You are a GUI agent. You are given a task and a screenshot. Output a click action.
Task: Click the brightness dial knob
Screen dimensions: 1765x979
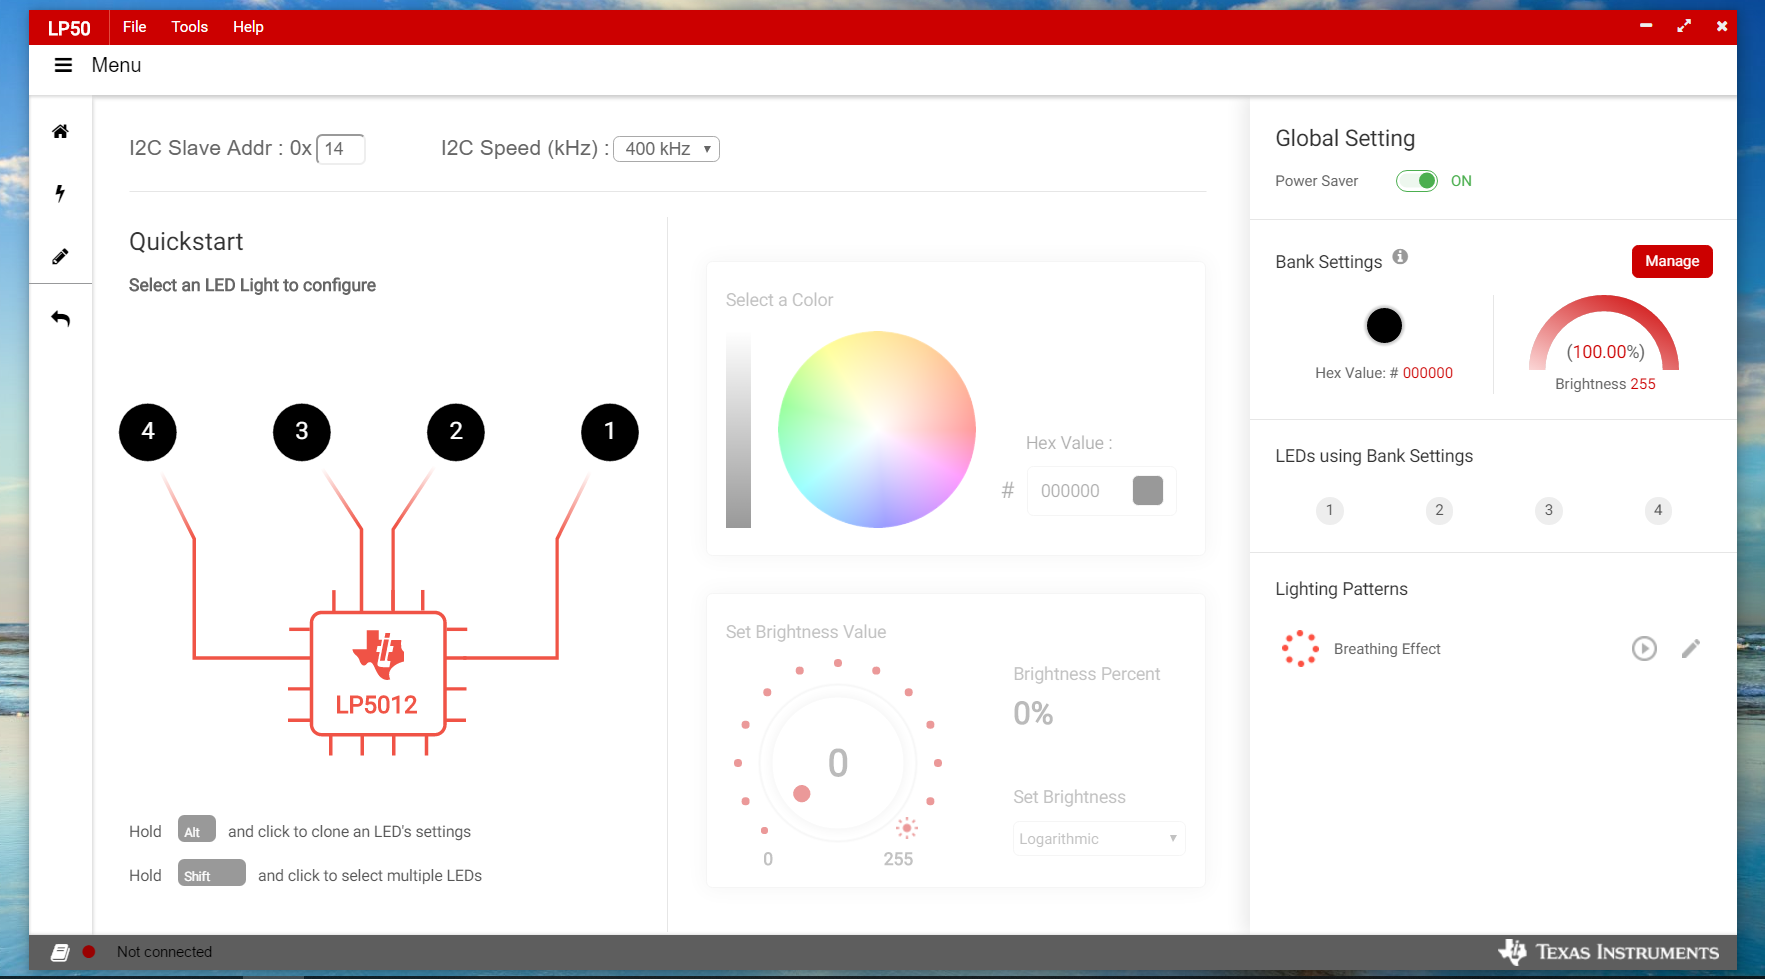click(801, 793)
